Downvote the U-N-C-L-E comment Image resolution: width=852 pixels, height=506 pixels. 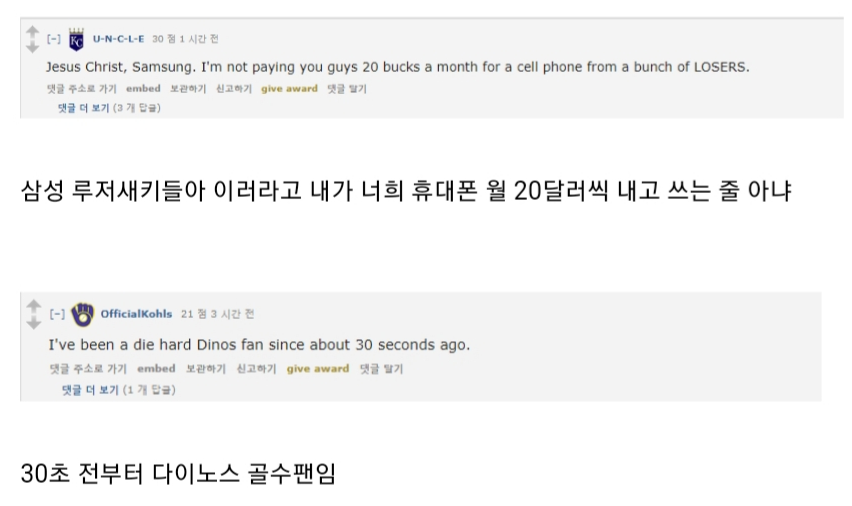[x=32, y=46]
